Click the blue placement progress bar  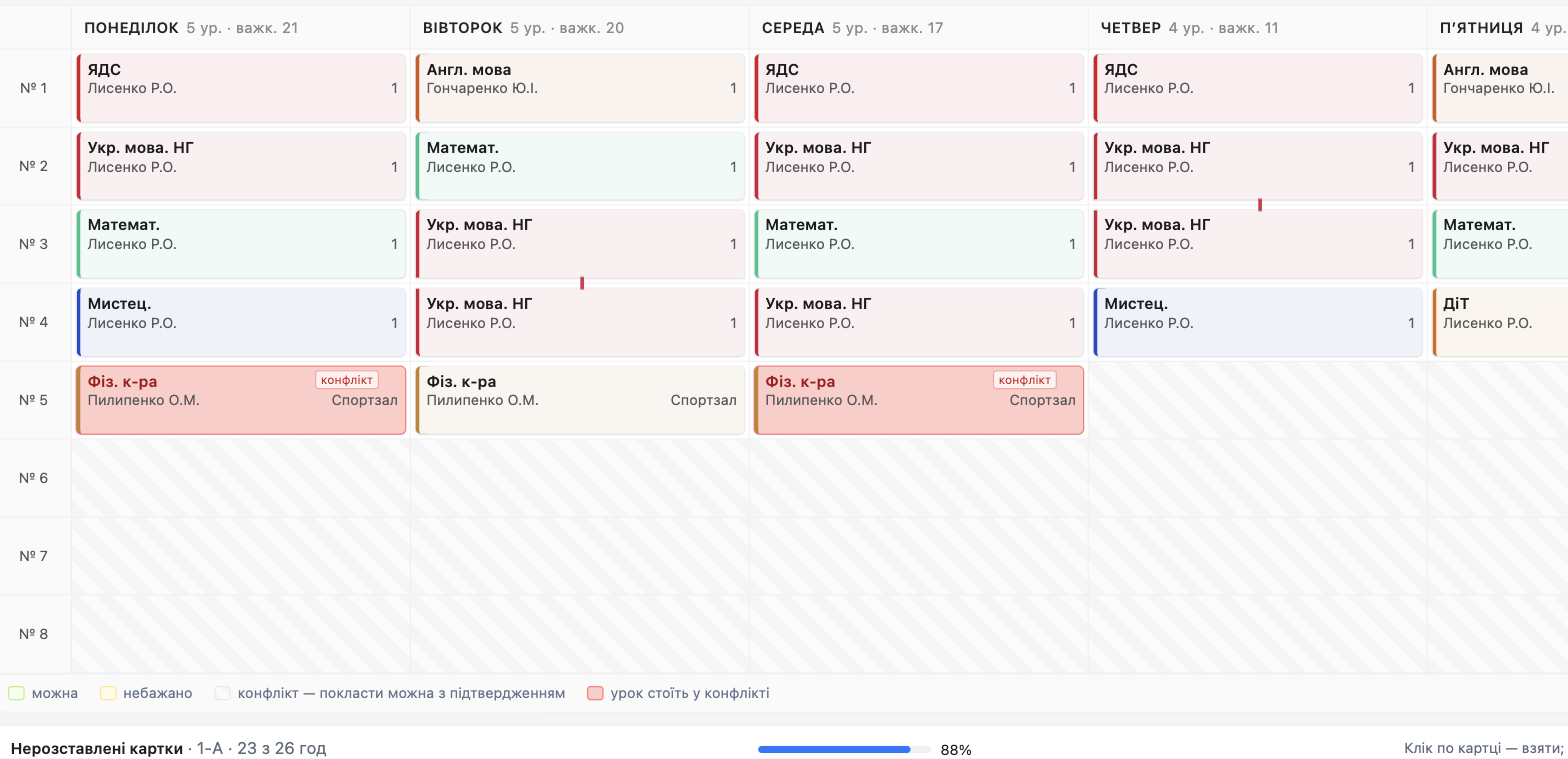844,749
